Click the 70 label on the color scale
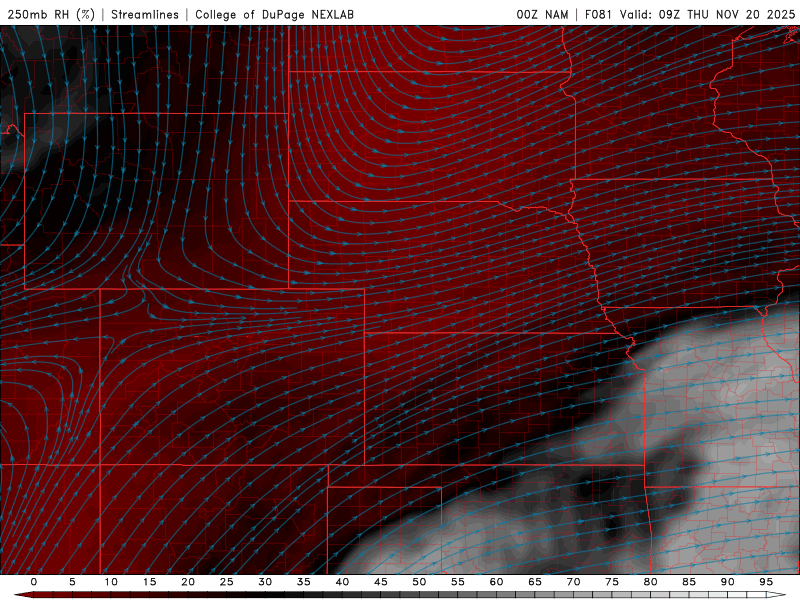The width and height of the screenshot is (800, 600). pyautogui.click(x=573, y=582)
